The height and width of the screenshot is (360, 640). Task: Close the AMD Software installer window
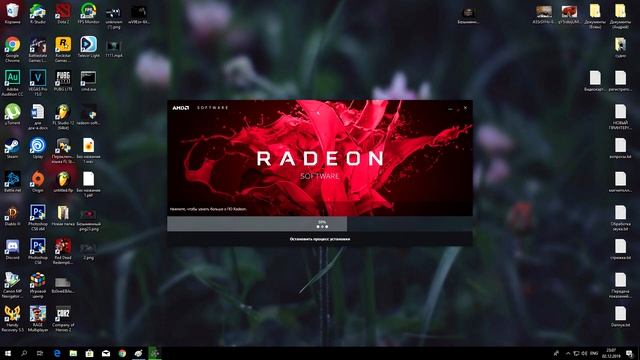click(465, 108)
